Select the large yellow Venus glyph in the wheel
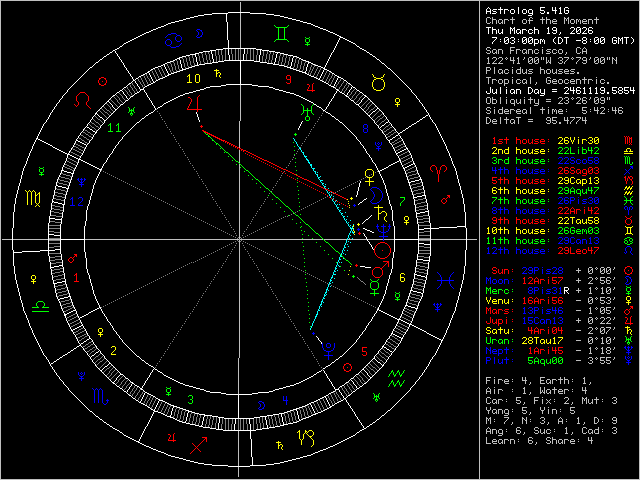Screen dimensions: 640x480 (x=369, y=176)
